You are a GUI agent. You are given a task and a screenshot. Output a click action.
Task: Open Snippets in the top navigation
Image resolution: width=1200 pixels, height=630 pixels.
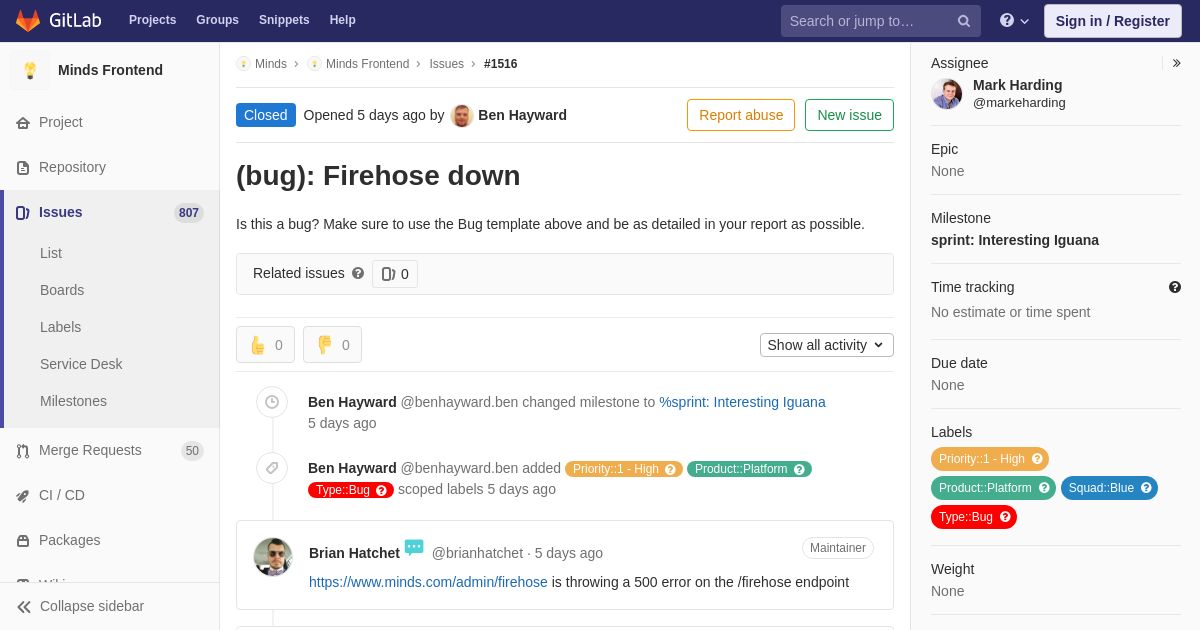284,20
